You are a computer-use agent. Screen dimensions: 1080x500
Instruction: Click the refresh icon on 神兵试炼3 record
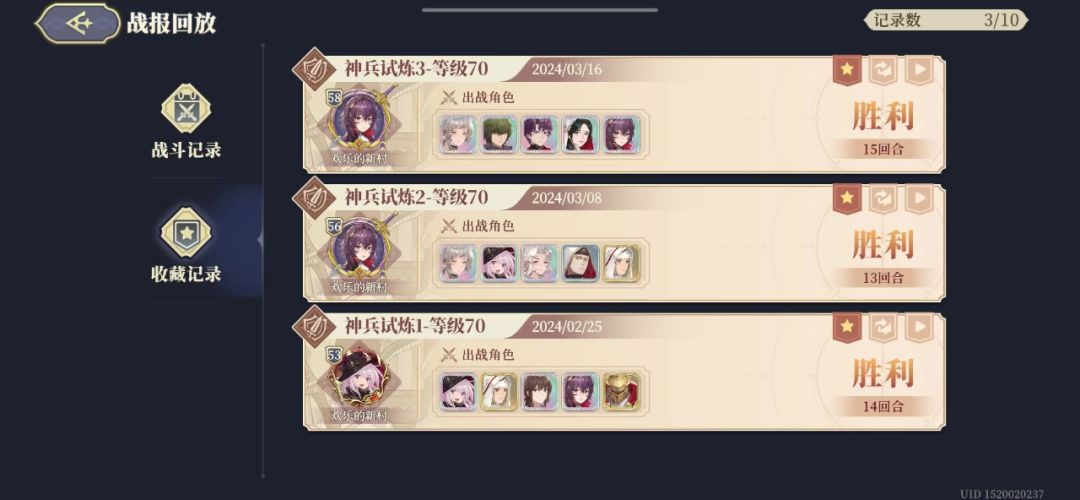pos(883,70)
